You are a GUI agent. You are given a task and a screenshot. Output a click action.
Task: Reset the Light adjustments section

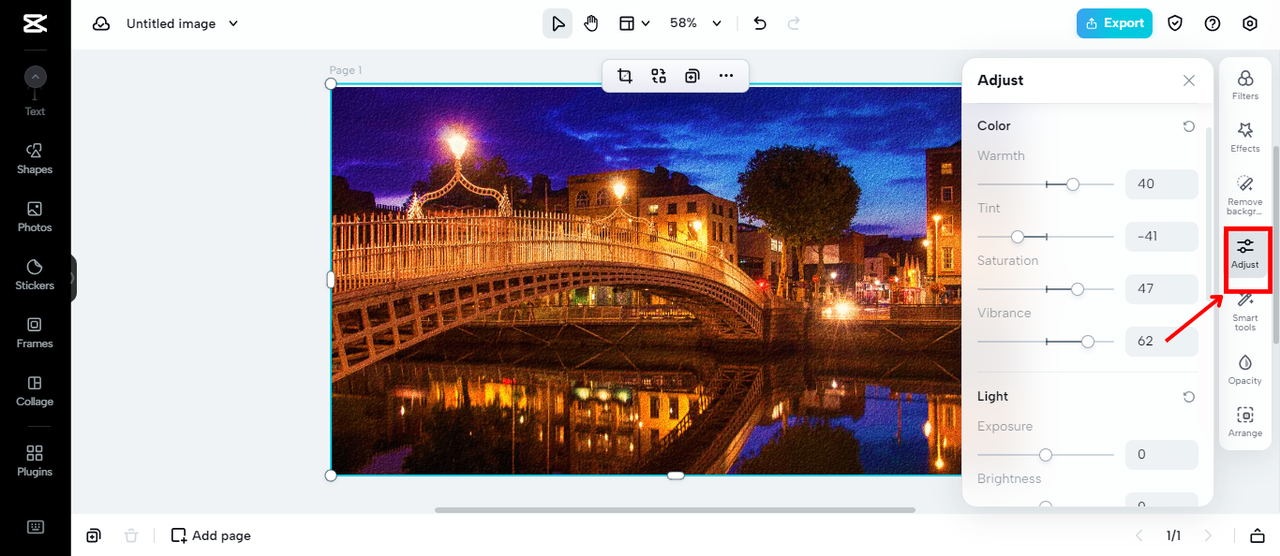point(1189,397)
